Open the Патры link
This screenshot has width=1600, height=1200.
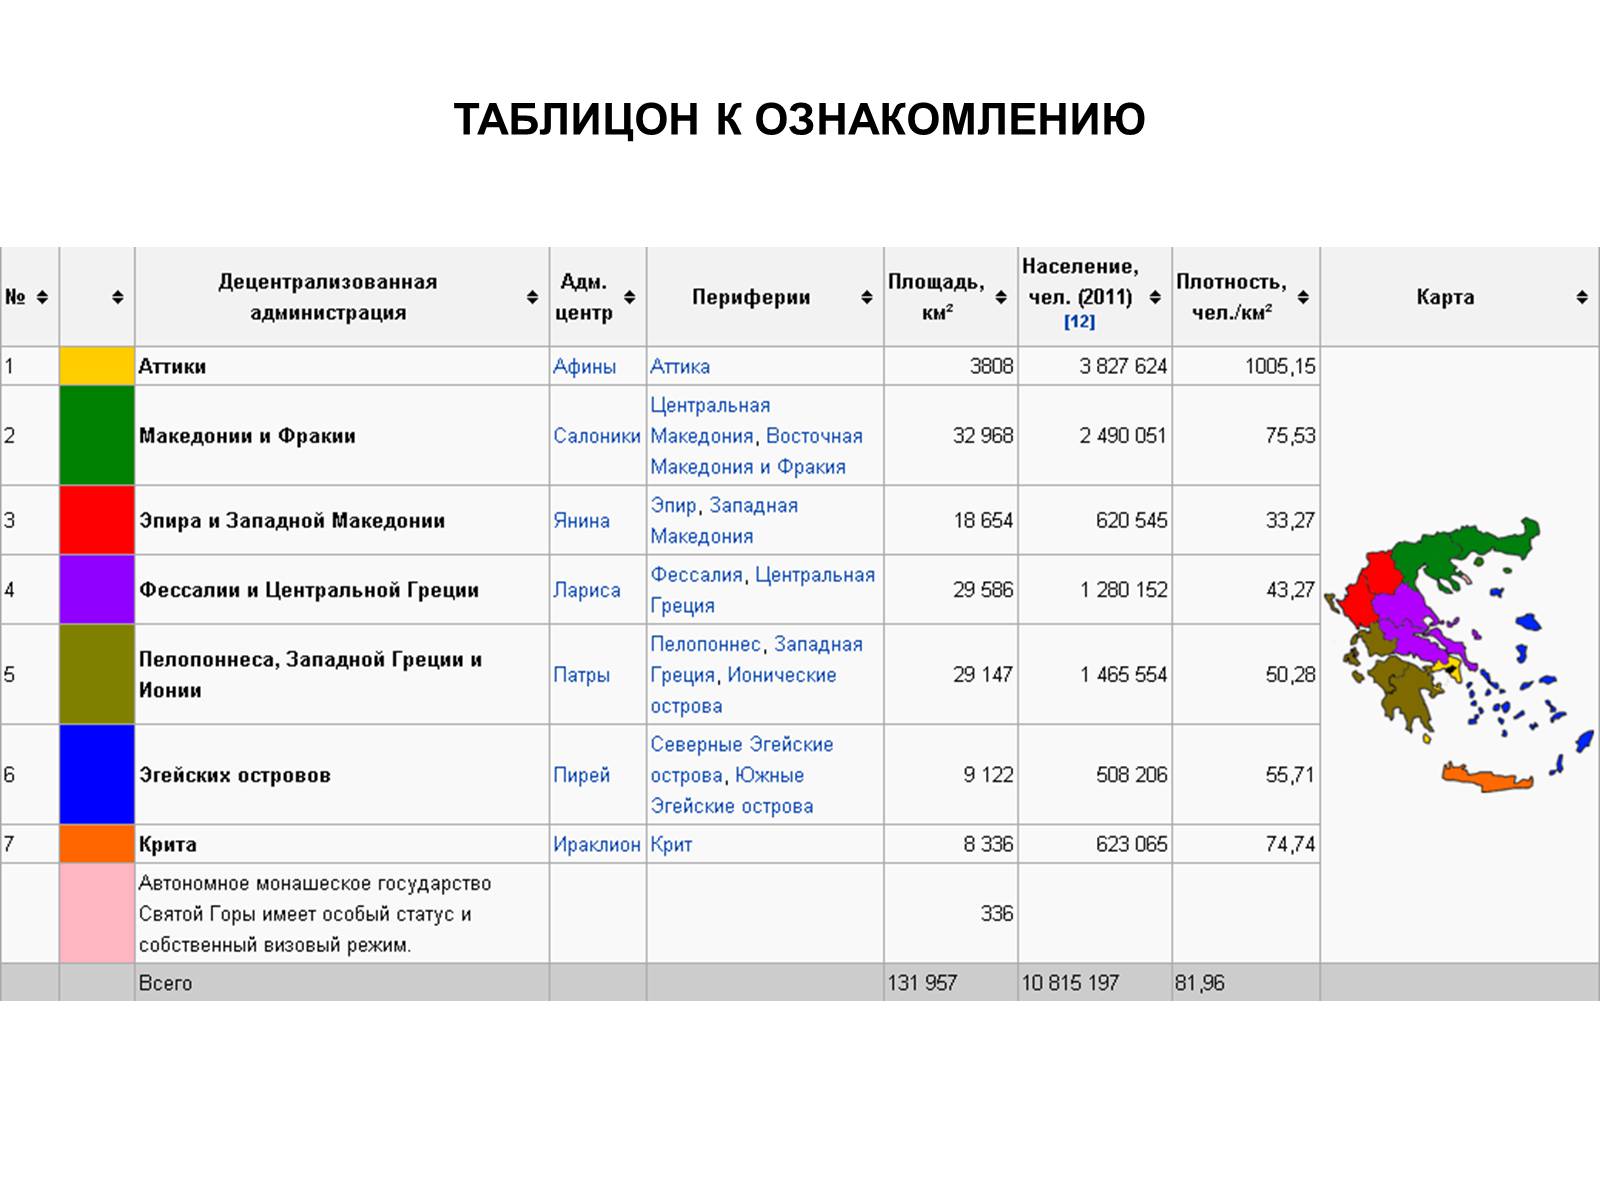click(581, 675)
